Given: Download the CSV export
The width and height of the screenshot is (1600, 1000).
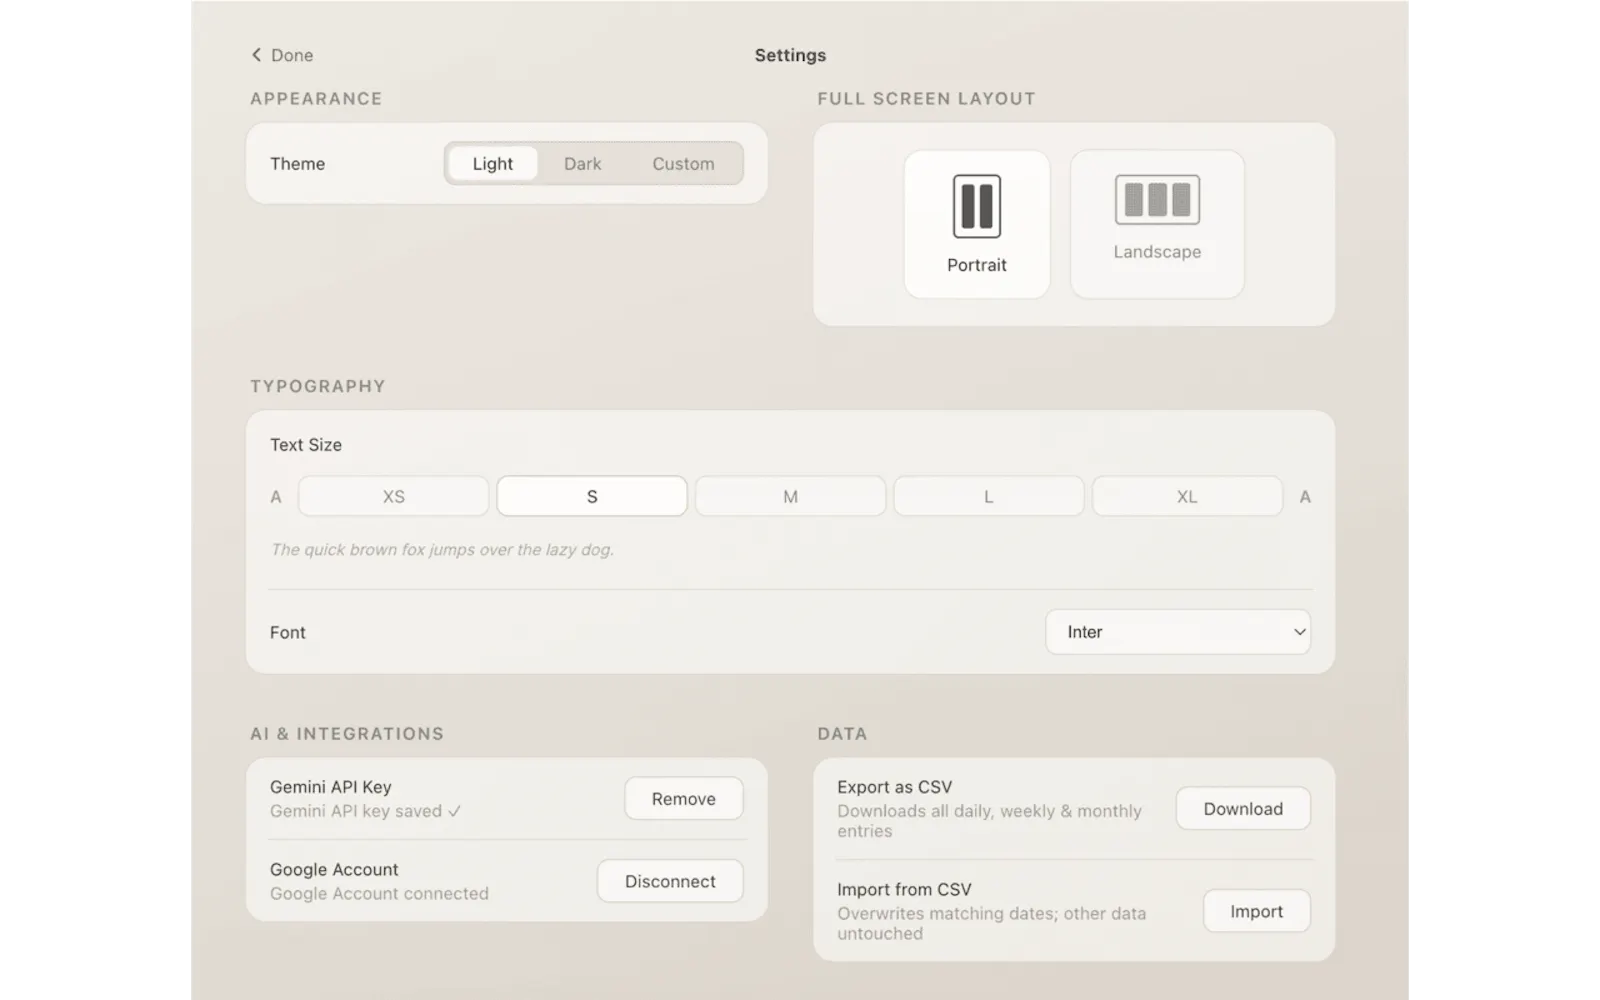Looking at the screenshot, I should pos(1243,809).
